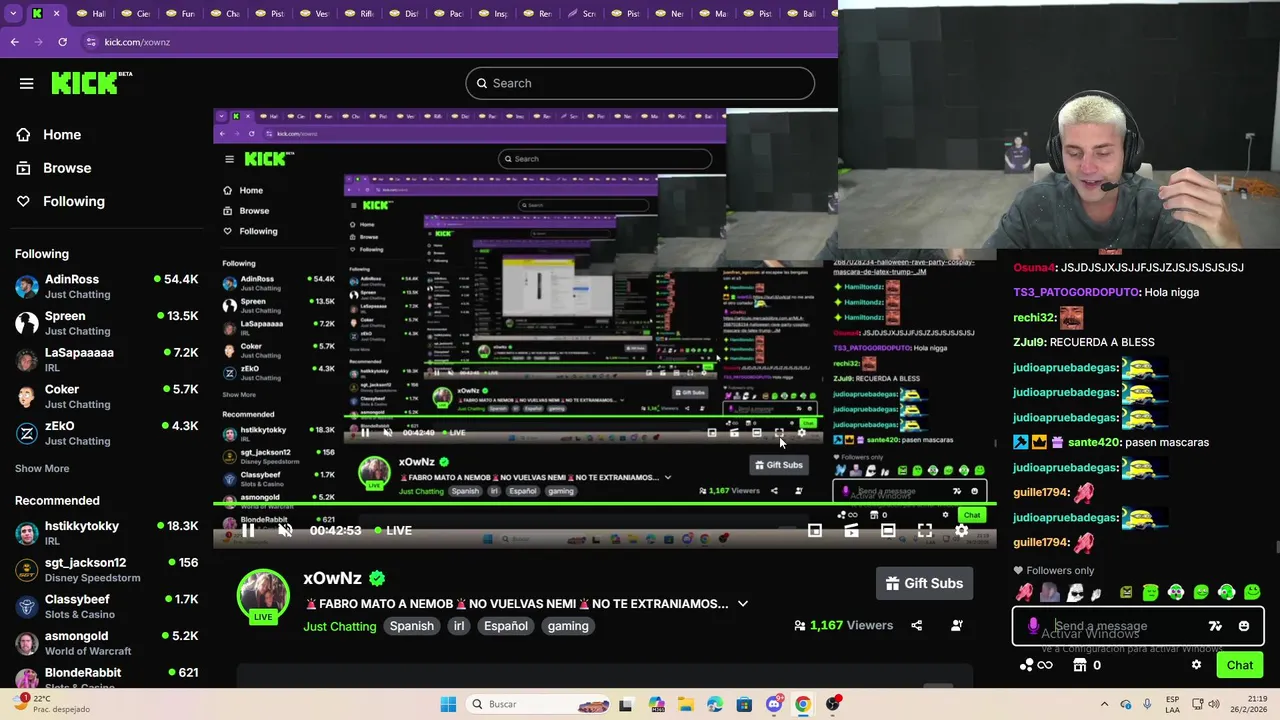The width and height of the screenshot is (1280, 720).
Task: Open follow user options icon
Action: pos(957,625)
